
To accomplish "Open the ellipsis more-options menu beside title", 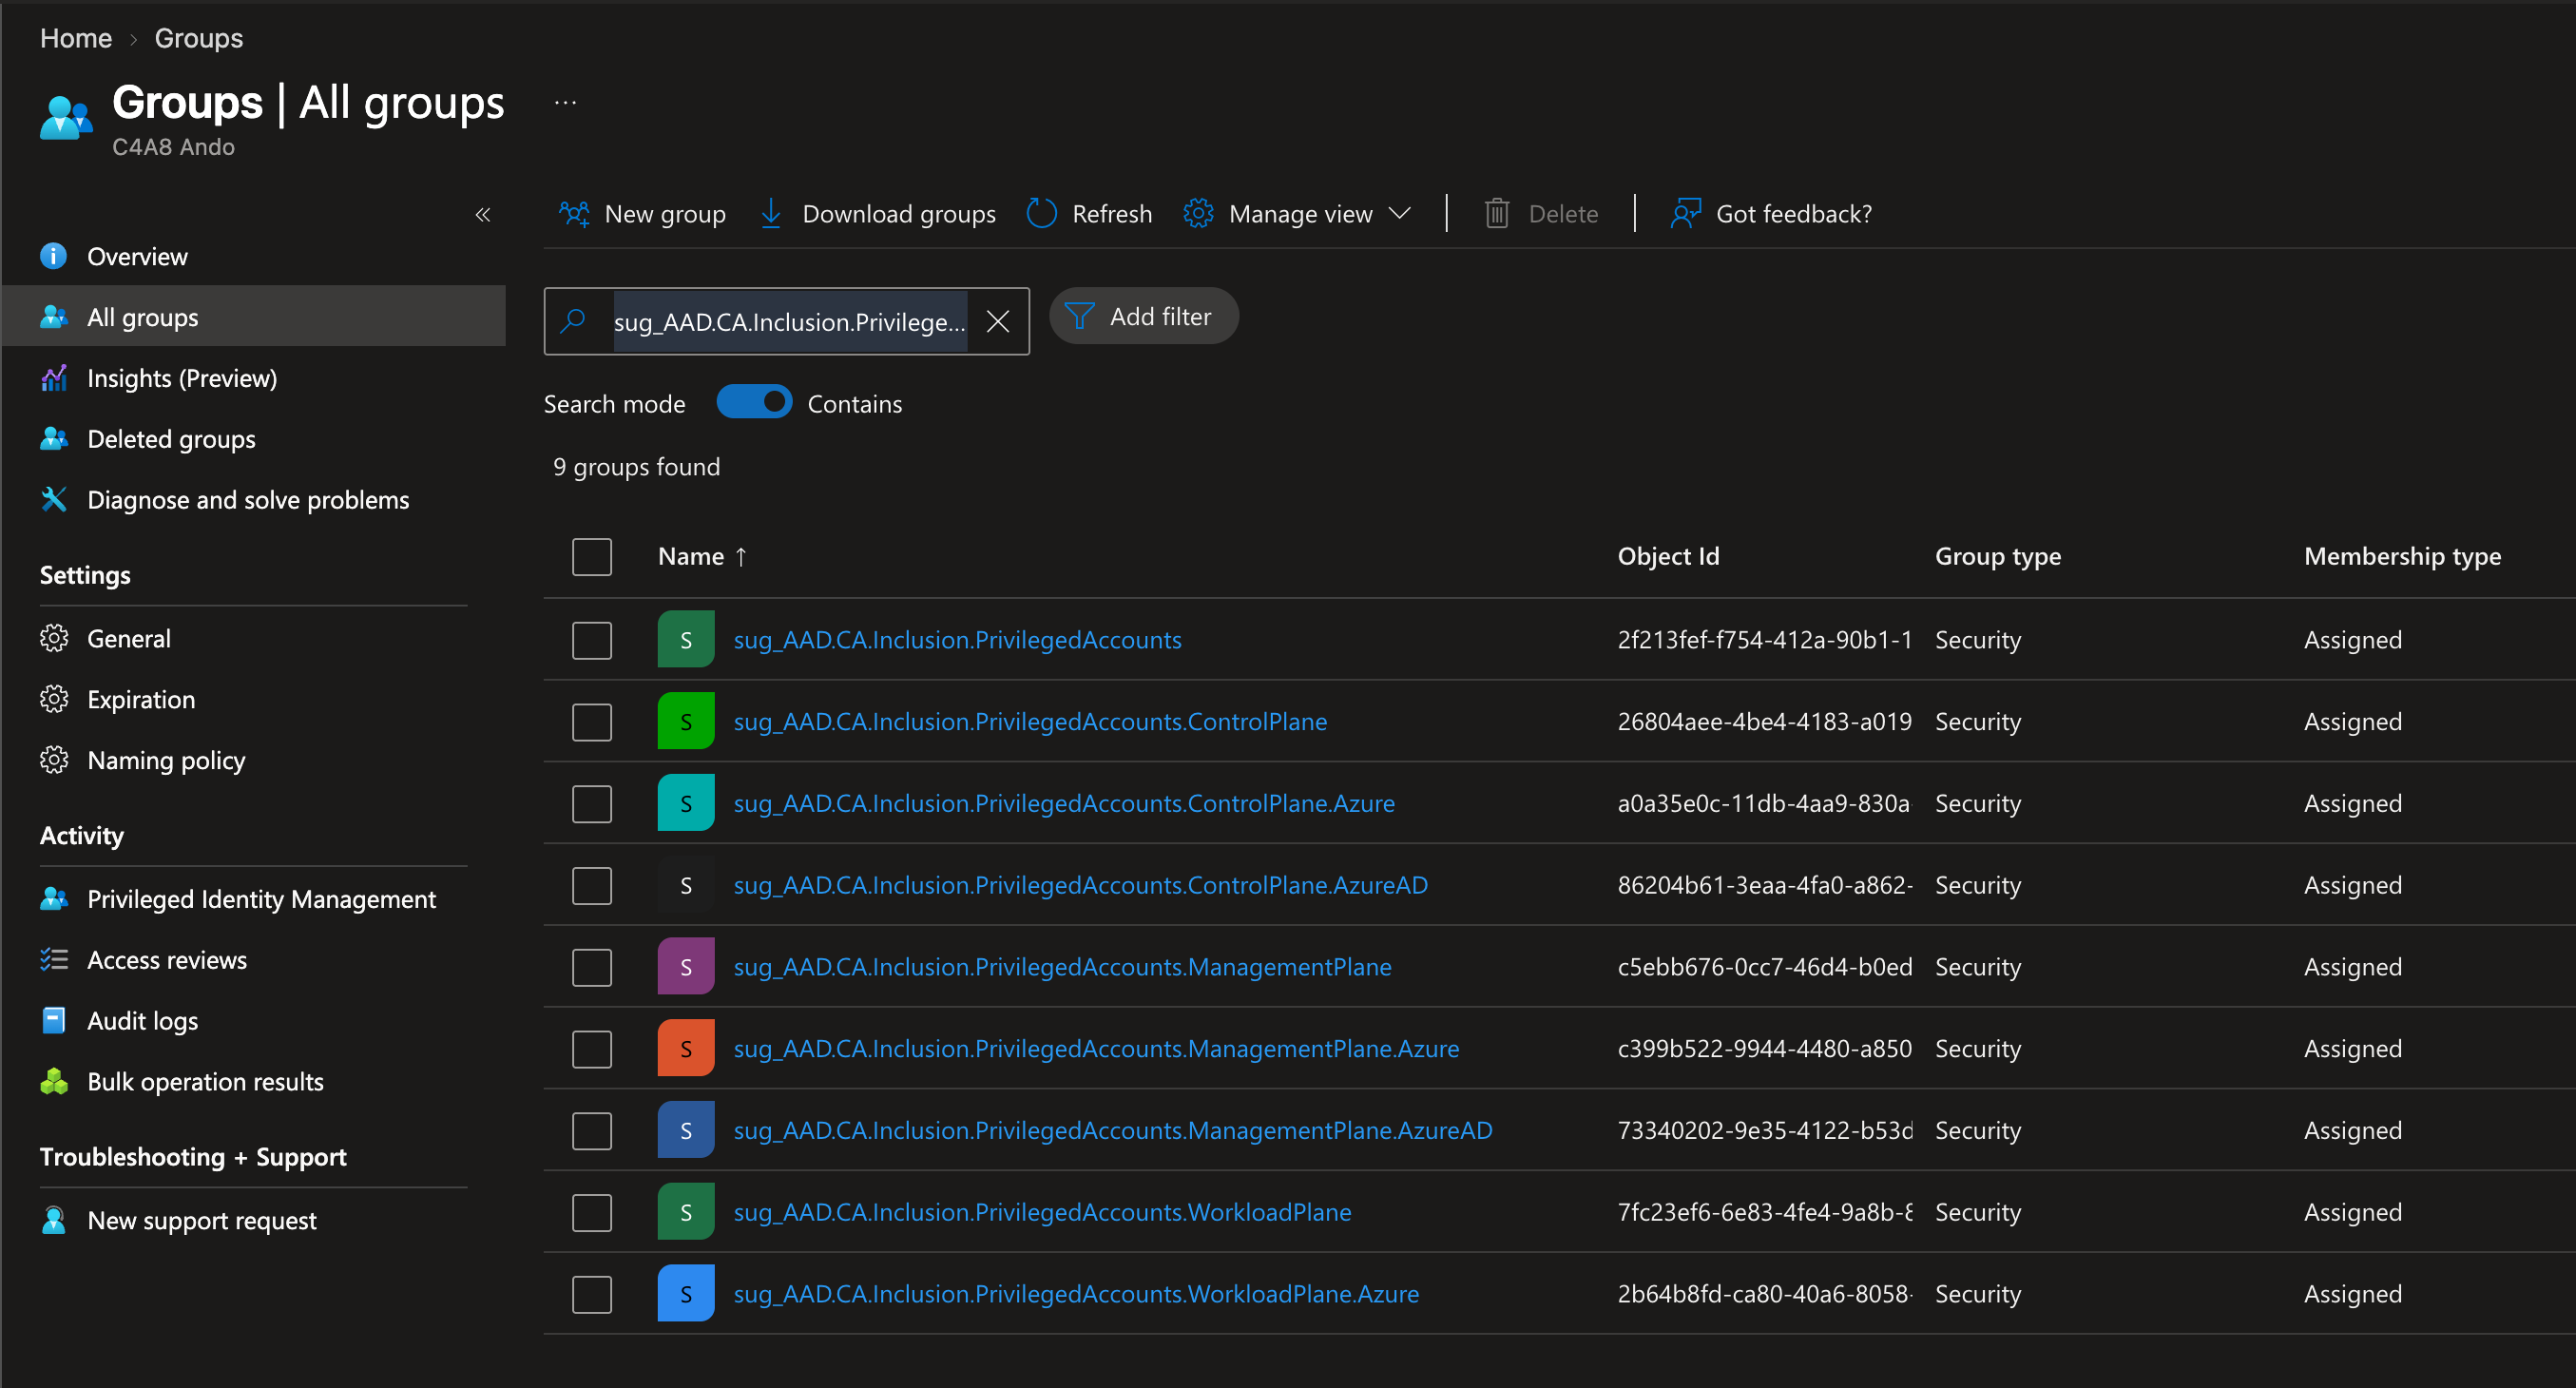I will (x=565, y=102).
